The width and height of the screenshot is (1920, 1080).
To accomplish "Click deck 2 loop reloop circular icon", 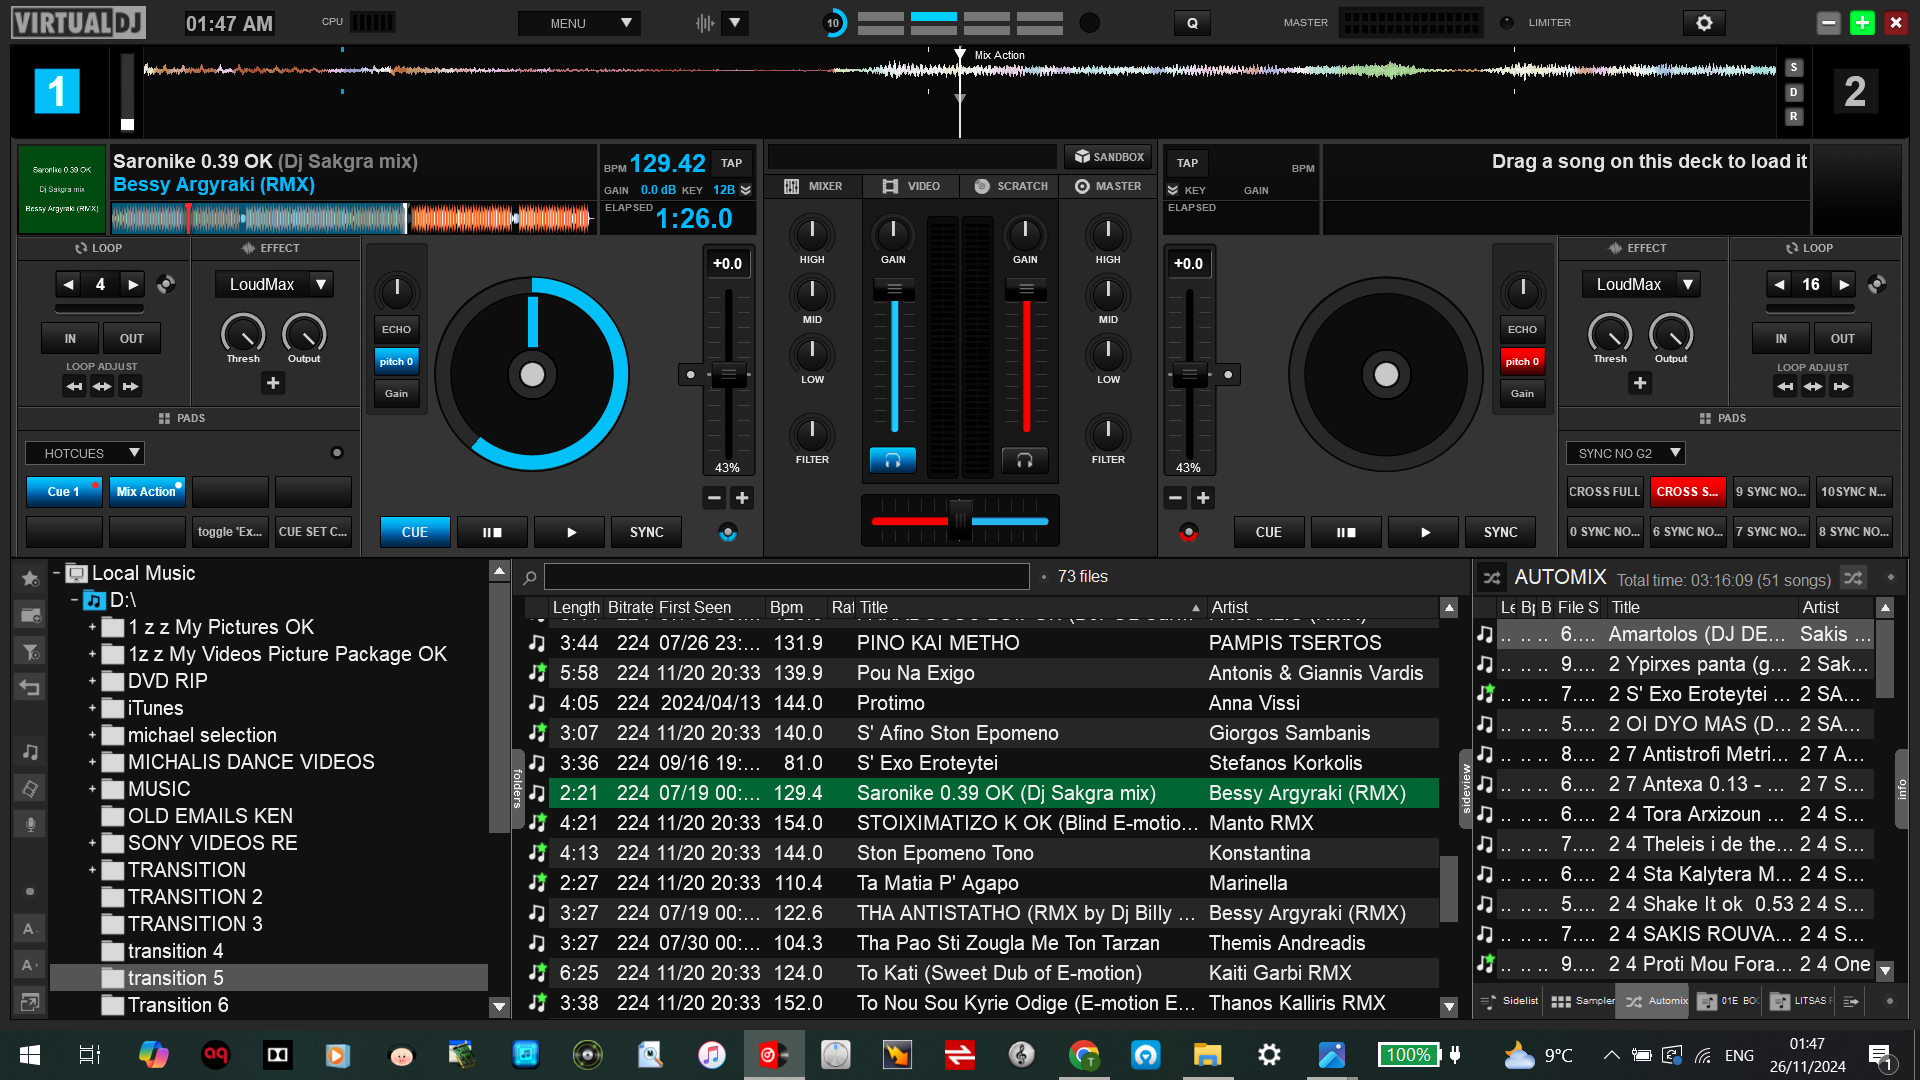I will pyautogui.click(x=1877, y=284).
